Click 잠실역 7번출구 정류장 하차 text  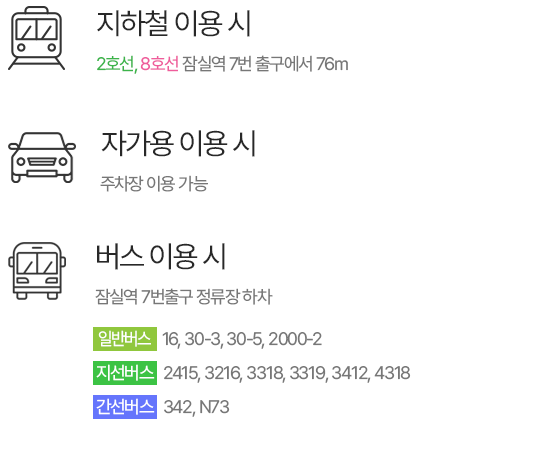(x=183, y=297)
